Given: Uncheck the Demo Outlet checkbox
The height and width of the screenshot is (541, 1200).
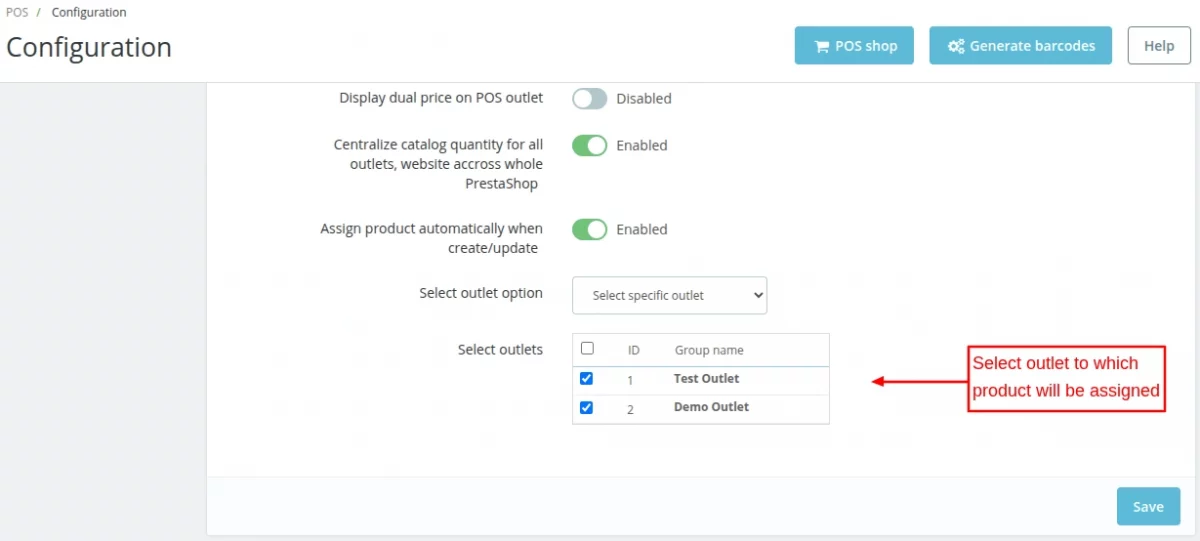Looking at the screenshot, I should coord(587,408).
